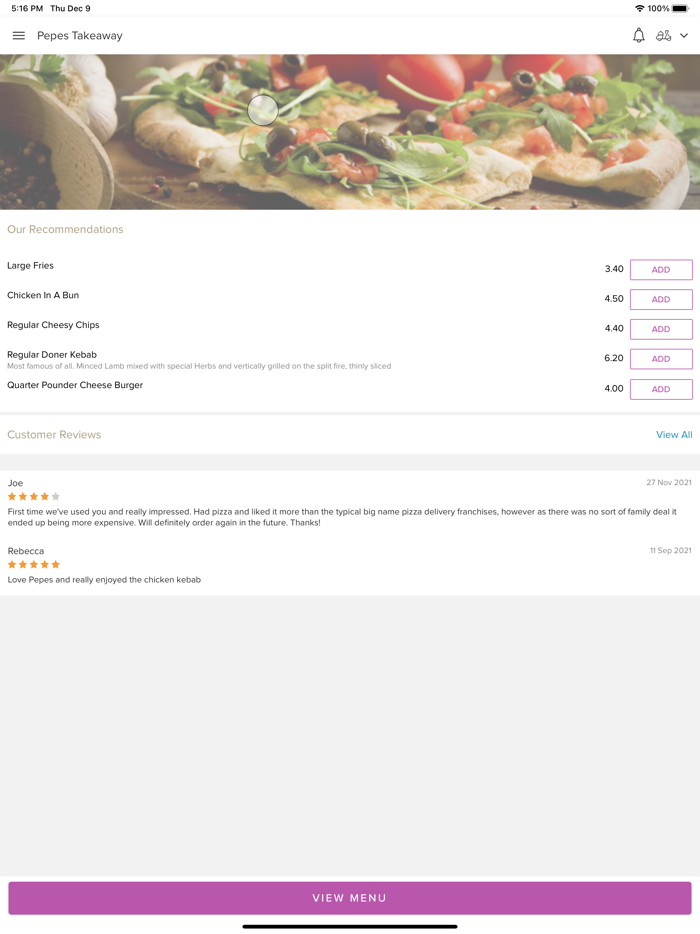This screenshot has width=700, height=934.
Task: Click Rebecca's five-star rating
Action: (34, 565)
